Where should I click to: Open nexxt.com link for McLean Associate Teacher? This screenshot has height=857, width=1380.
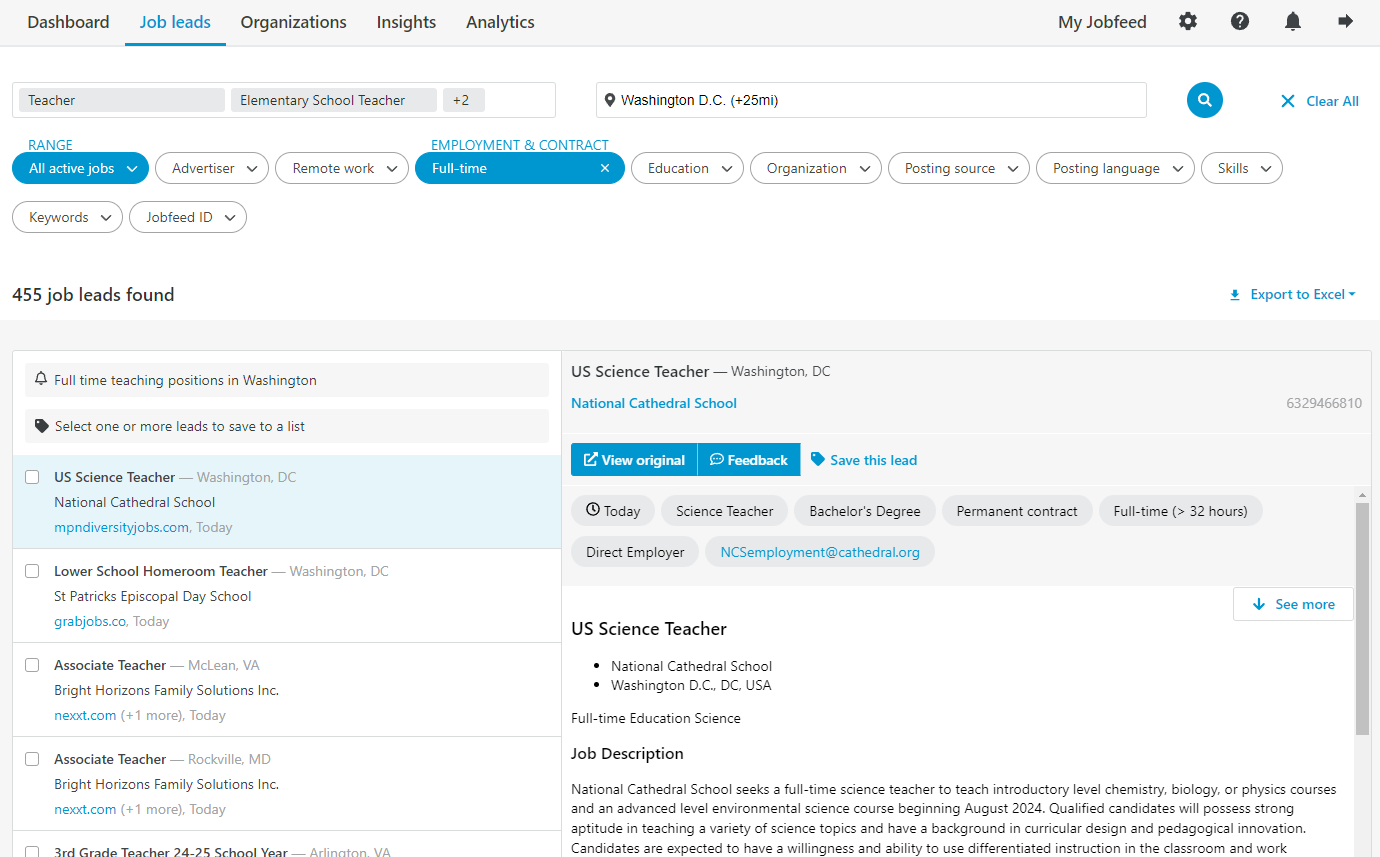click(x=85, y=715)
